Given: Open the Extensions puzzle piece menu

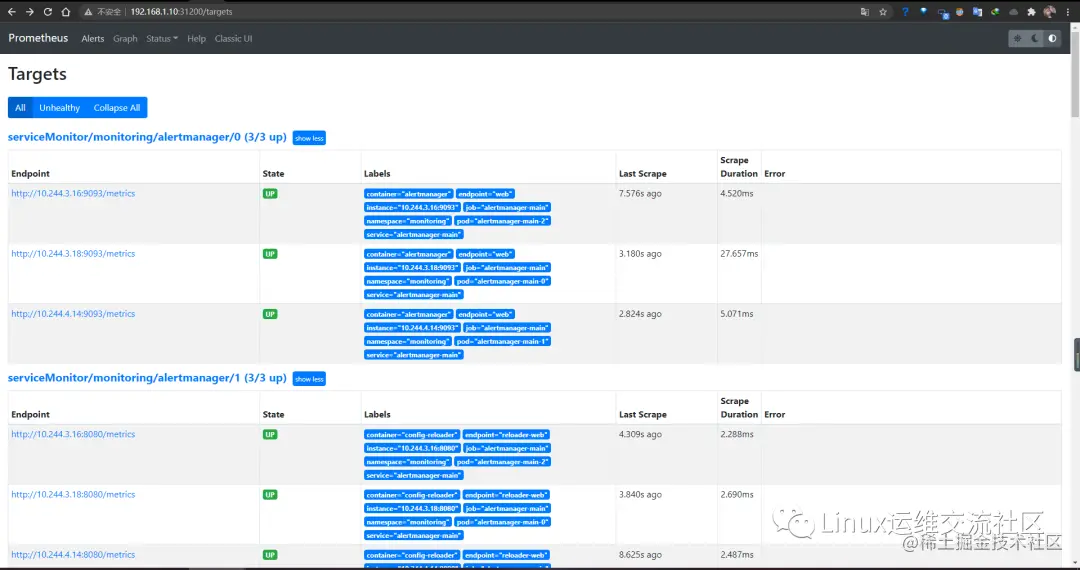Looking at the screenshot, I should point(1031,12).
